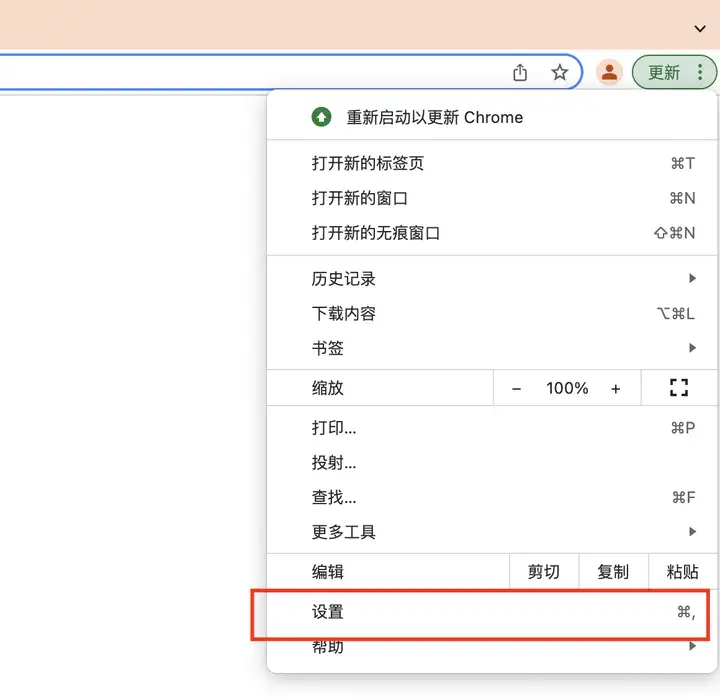
Task: Select 查找... menu item
Action: click(491, 497)
